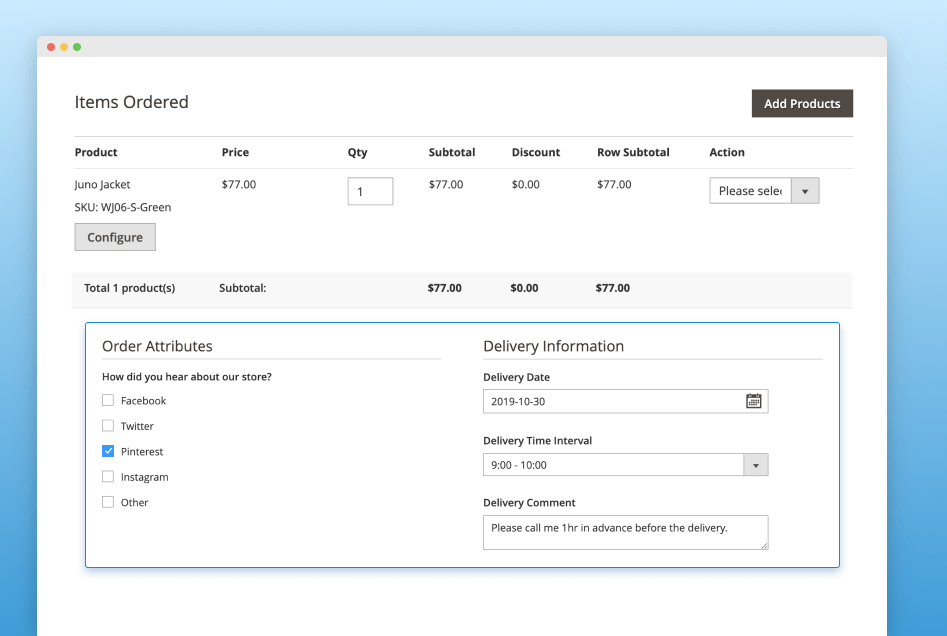Tick the Instagram checkbox
This screenshot has width=947, height=636.
coord(108,477)
